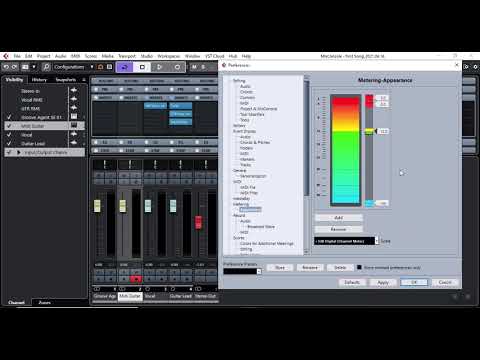Open the Transport menu

pos(127,56)
